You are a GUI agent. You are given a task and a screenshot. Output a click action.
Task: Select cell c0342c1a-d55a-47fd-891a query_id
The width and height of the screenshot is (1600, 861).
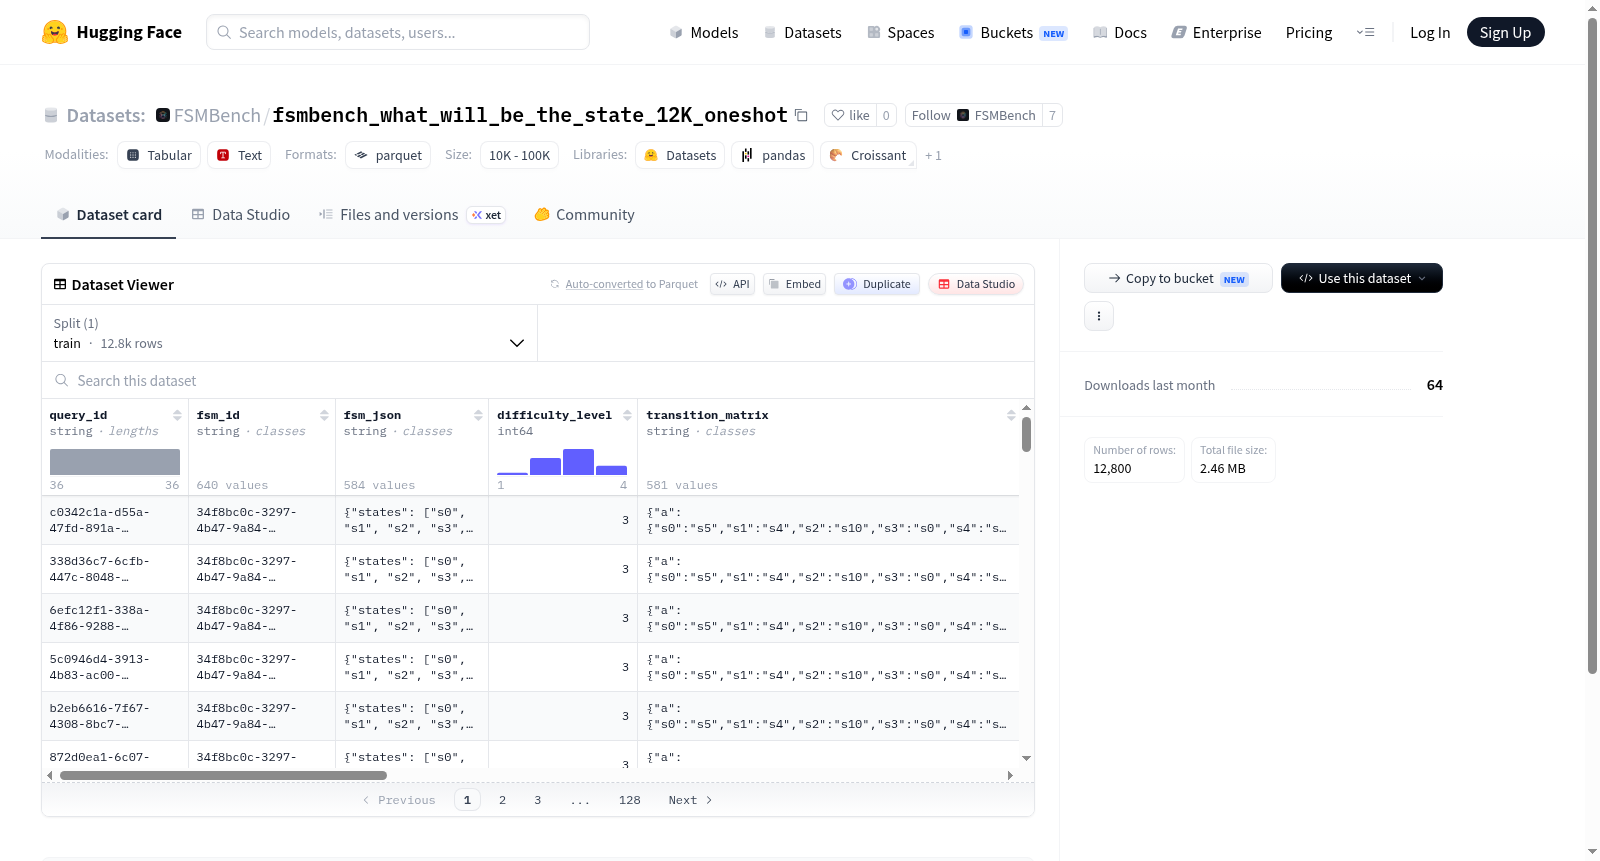tap(115, 520)
